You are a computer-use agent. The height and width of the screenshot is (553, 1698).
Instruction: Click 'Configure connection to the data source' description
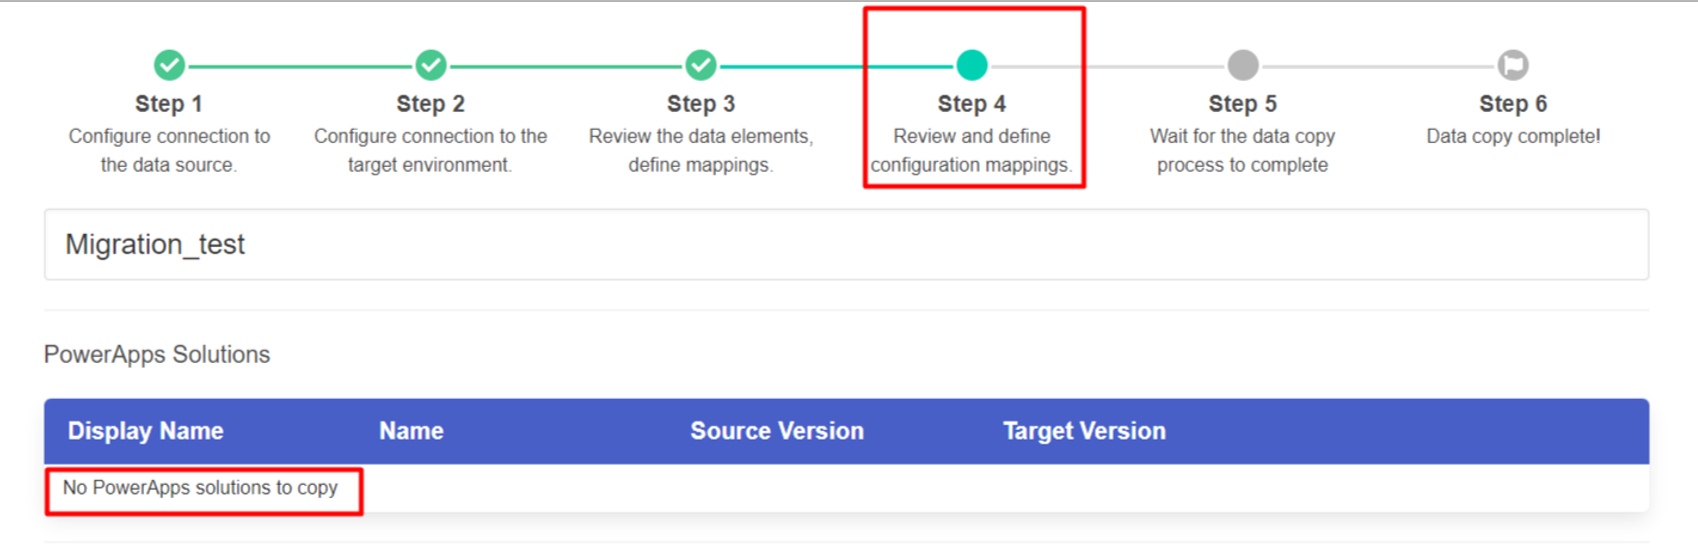[x=169, y=150]
